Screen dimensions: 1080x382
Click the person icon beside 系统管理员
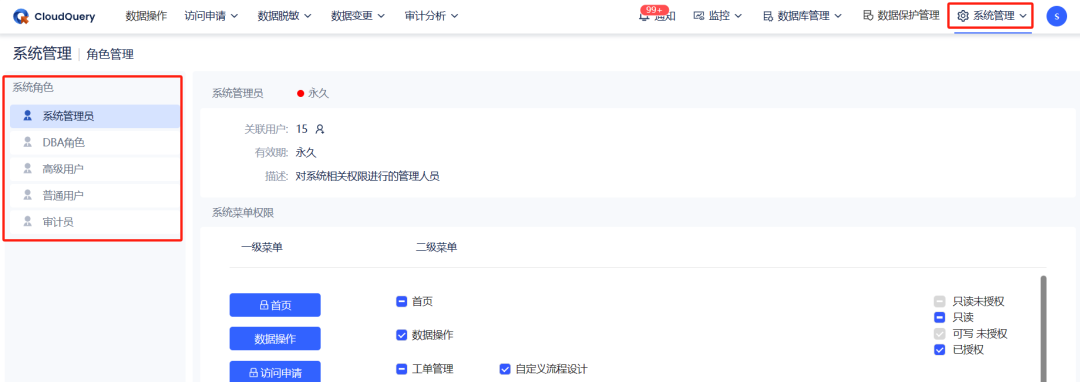click(28, 116)
